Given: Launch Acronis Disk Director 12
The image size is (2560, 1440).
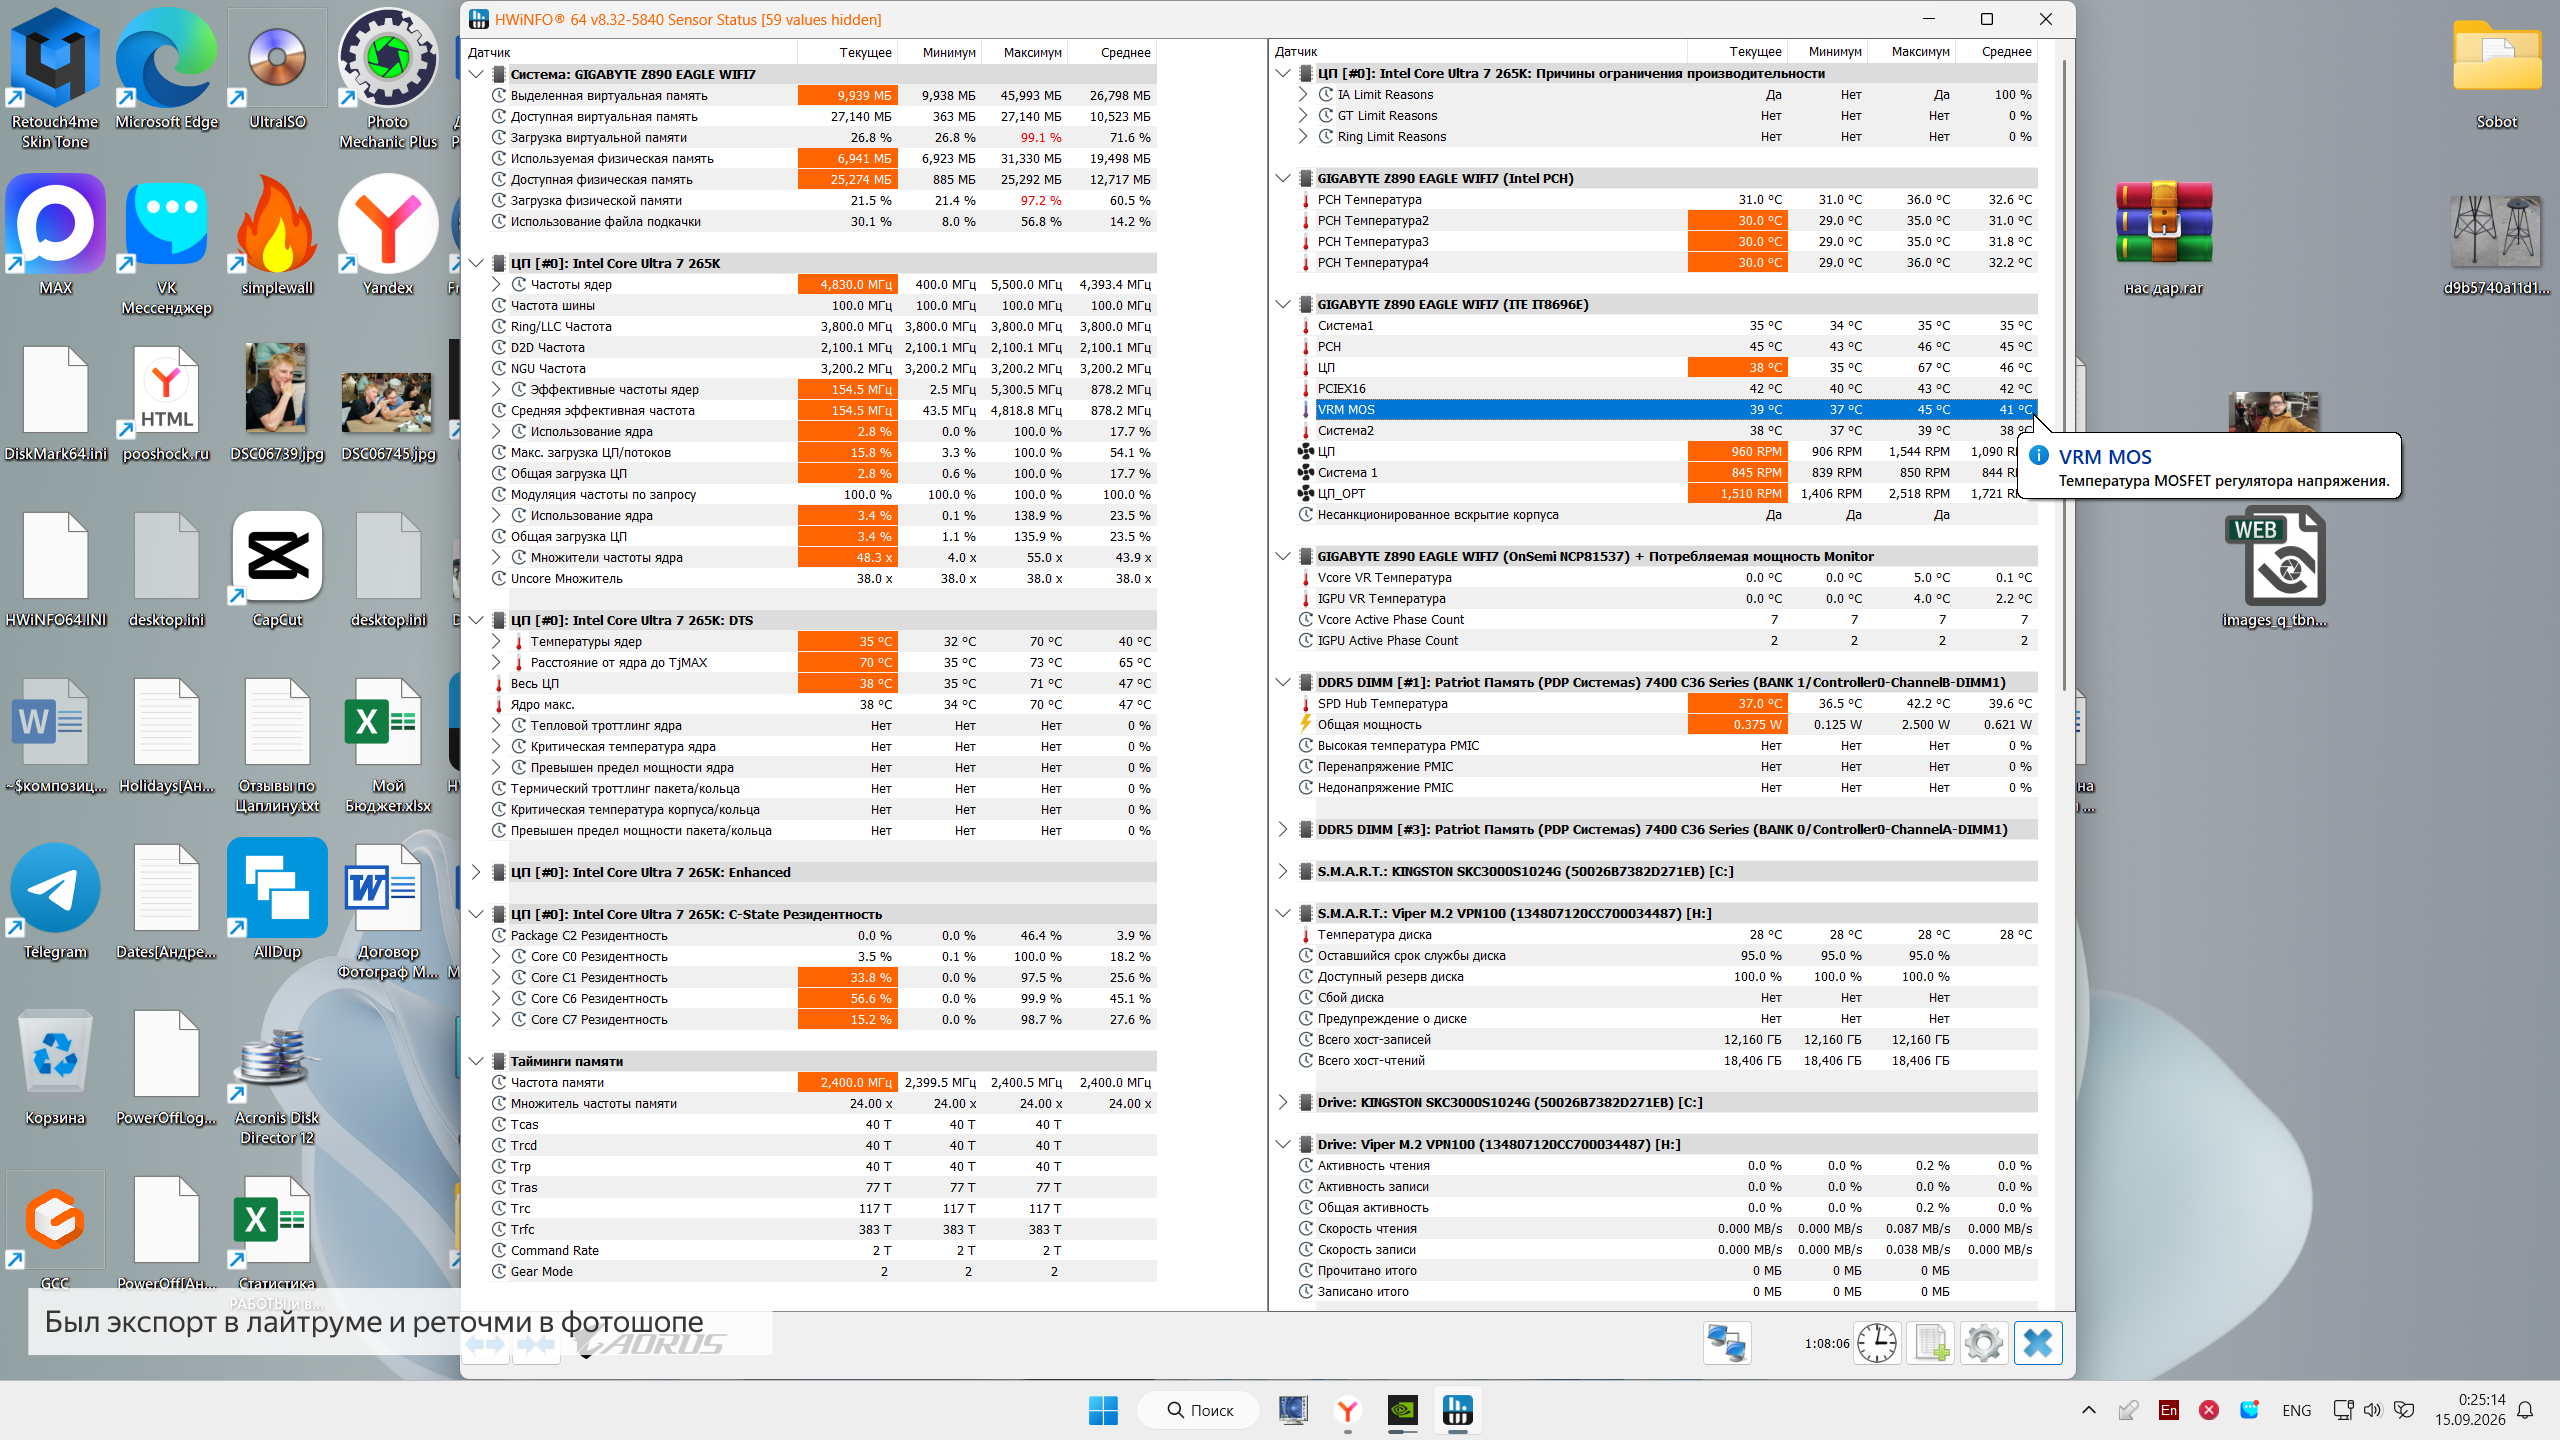Looking at the screenshot, I should [277, 1086].
